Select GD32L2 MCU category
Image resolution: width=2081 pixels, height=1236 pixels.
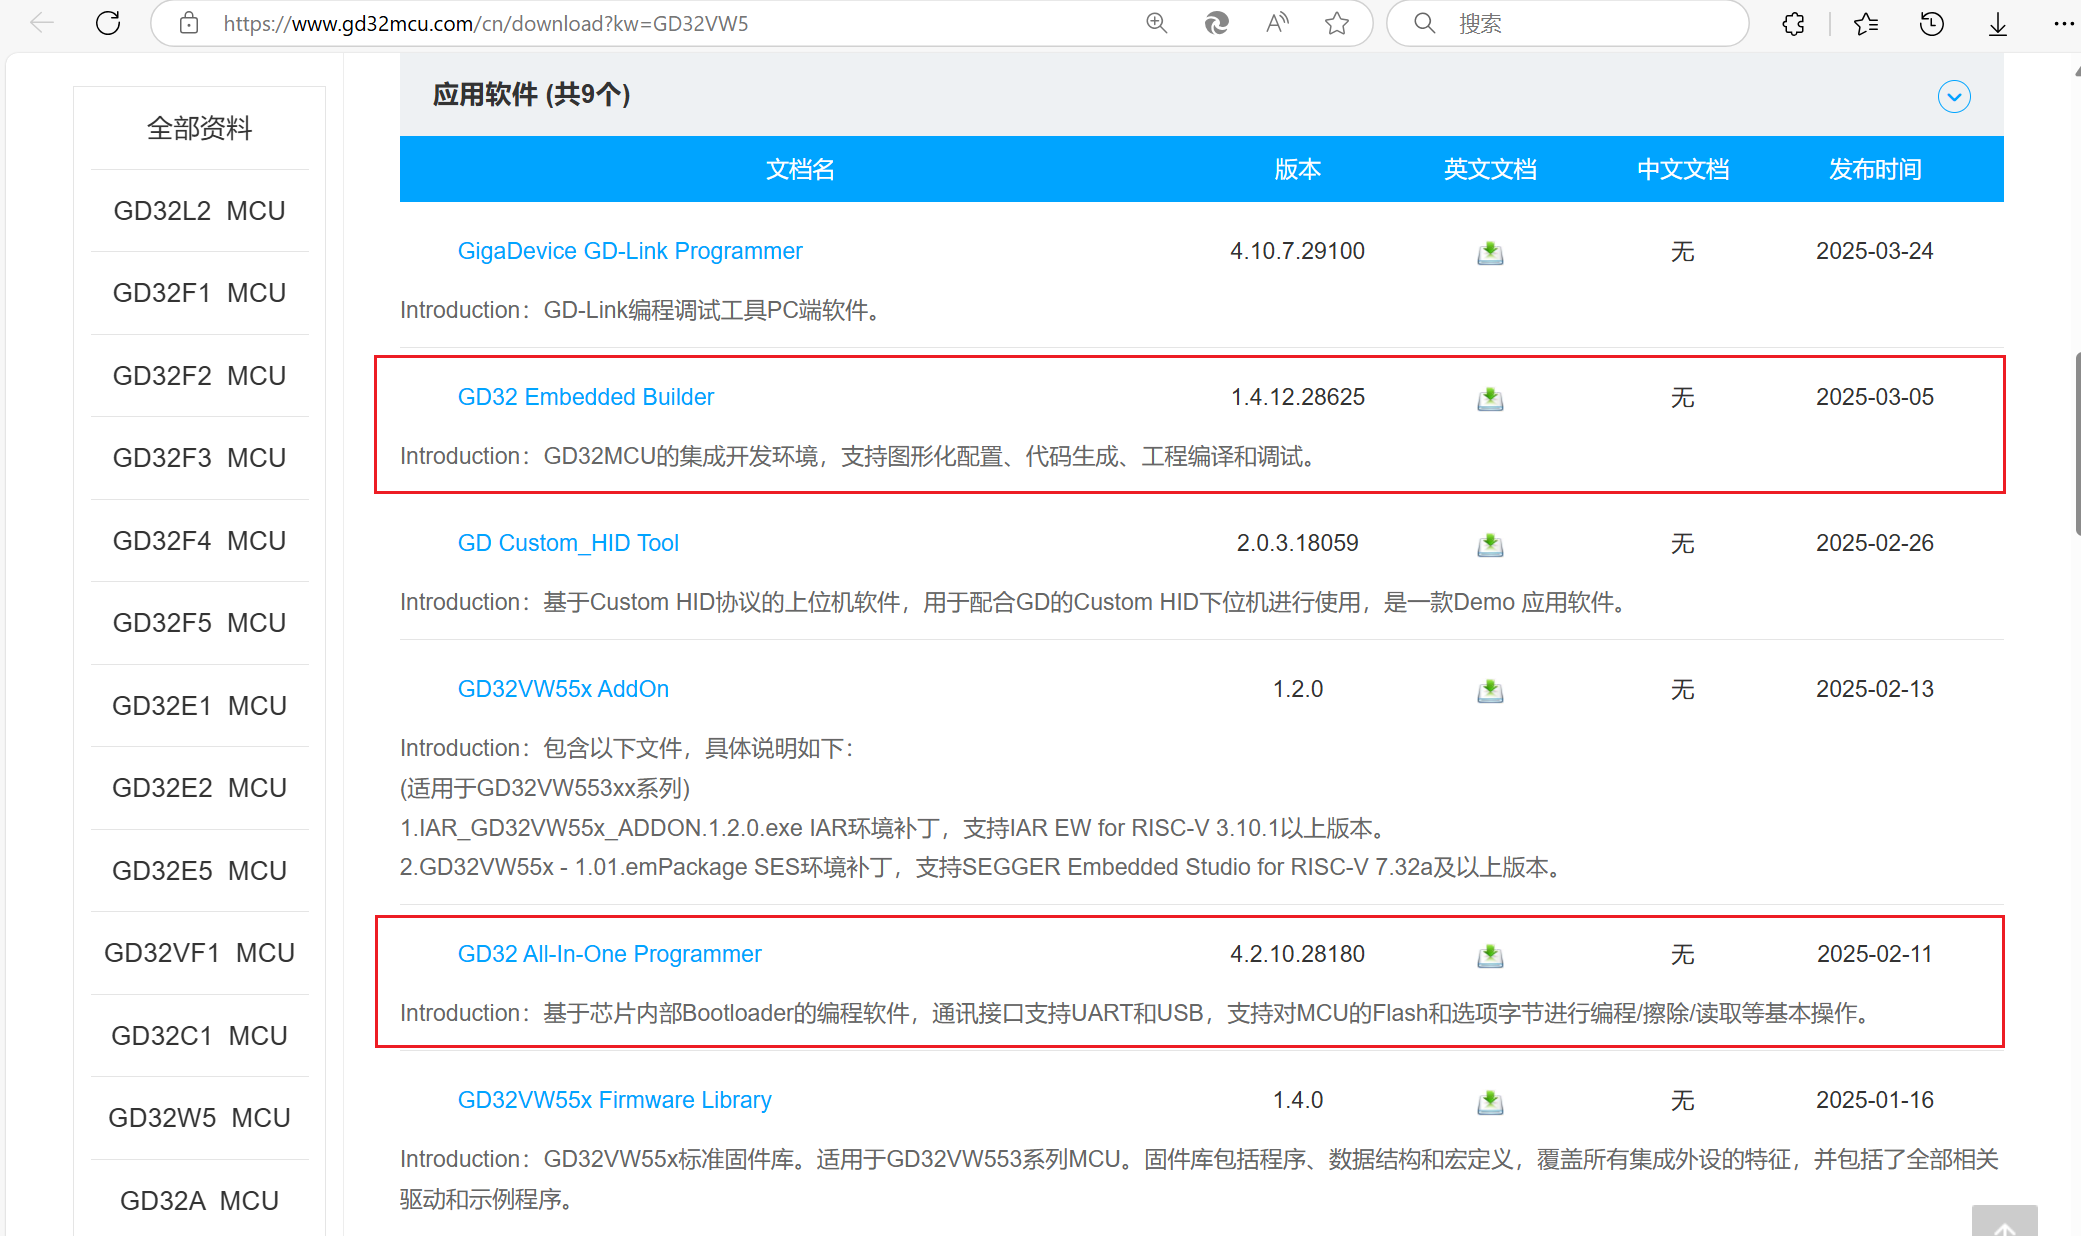[200, 211]
